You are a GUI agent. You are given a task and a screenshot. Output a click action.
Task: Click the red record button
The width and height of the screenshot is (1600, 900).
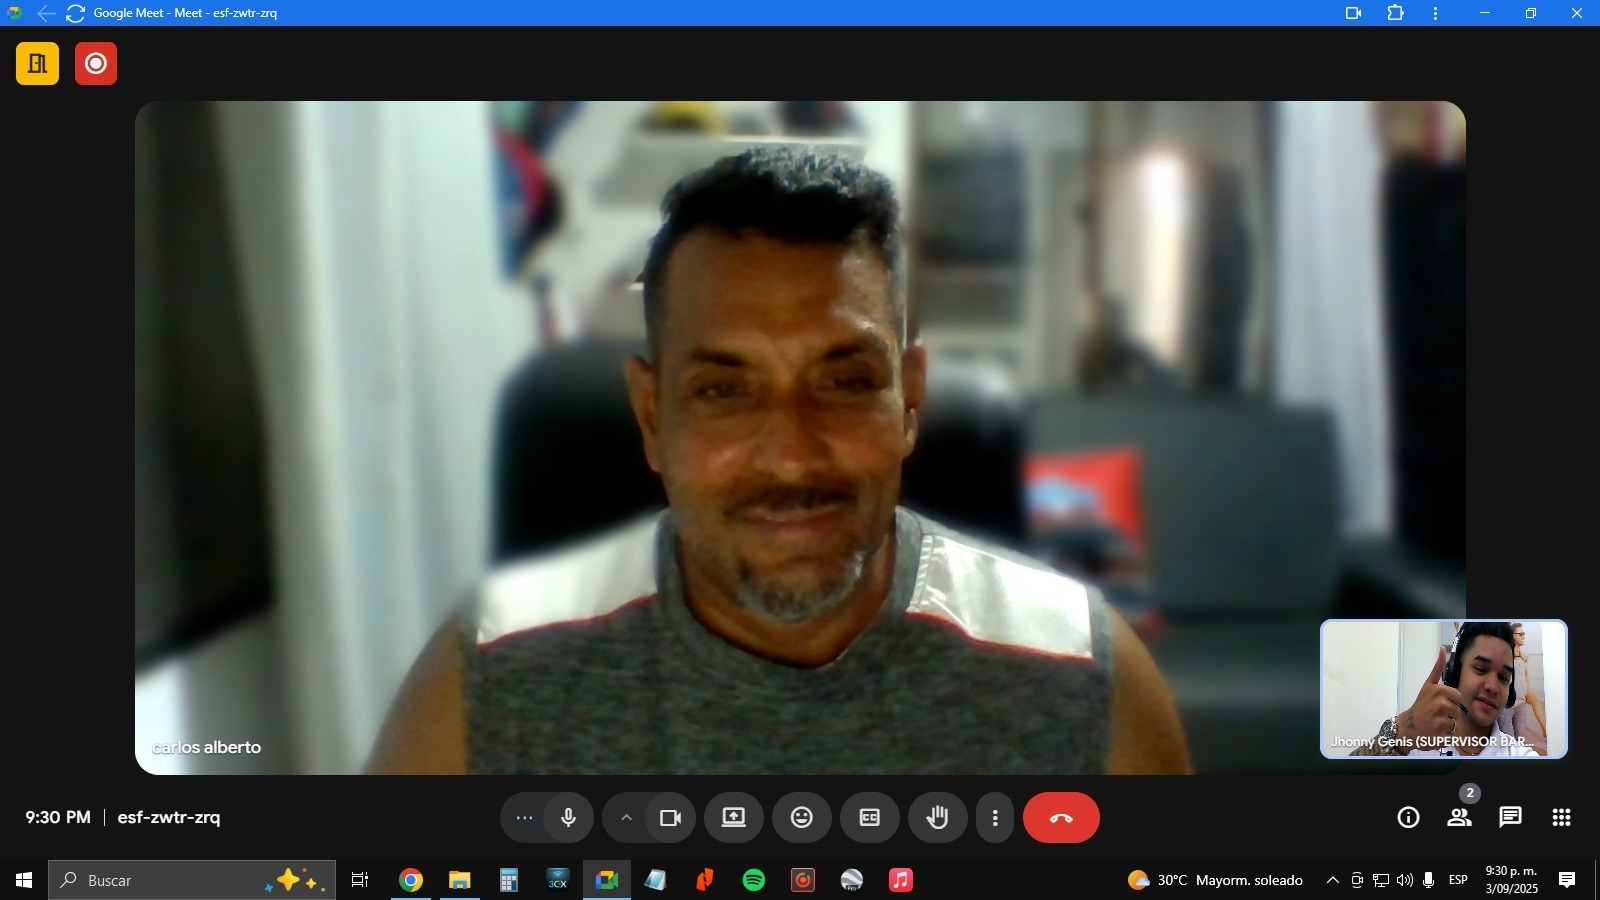96,64
